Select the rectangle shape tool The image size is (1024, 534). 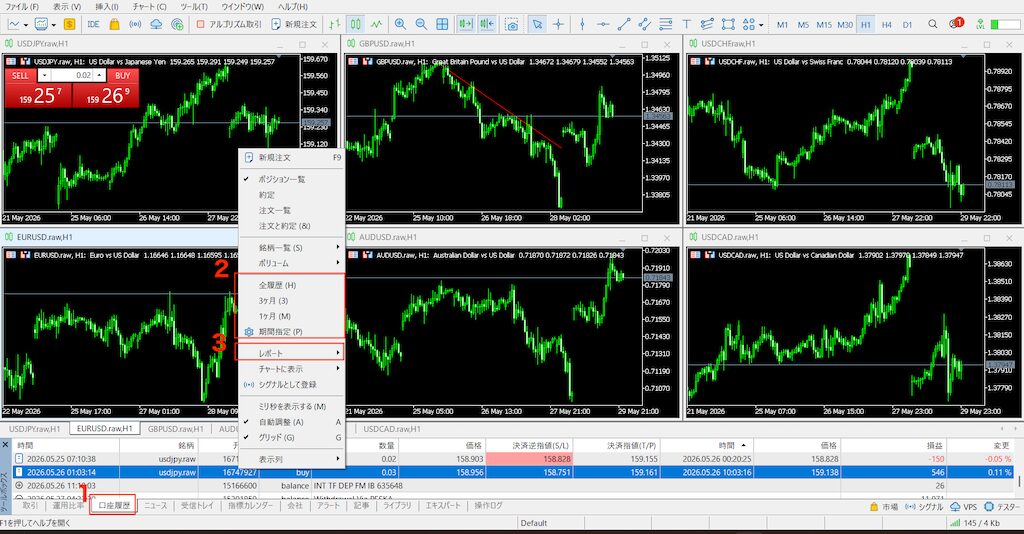pos(728,24)
